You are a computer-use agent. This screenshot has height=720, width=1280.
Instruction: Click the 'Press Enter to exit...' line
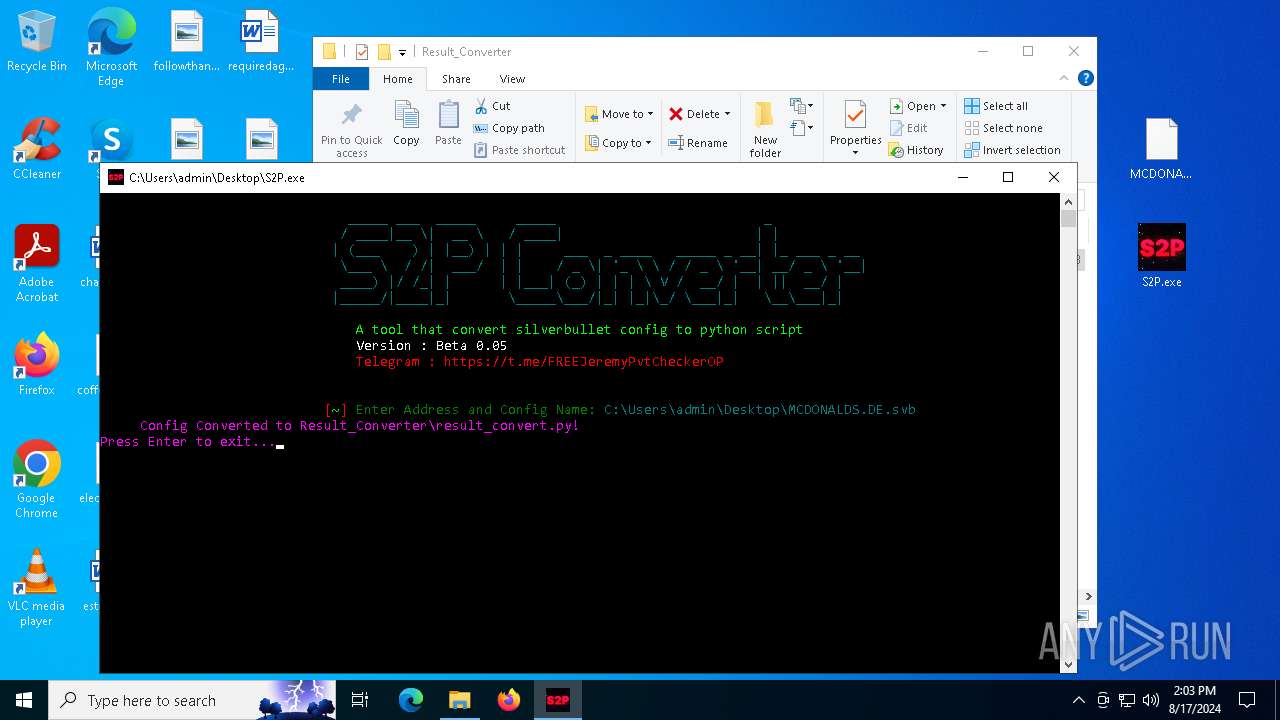tap(187, 441)
